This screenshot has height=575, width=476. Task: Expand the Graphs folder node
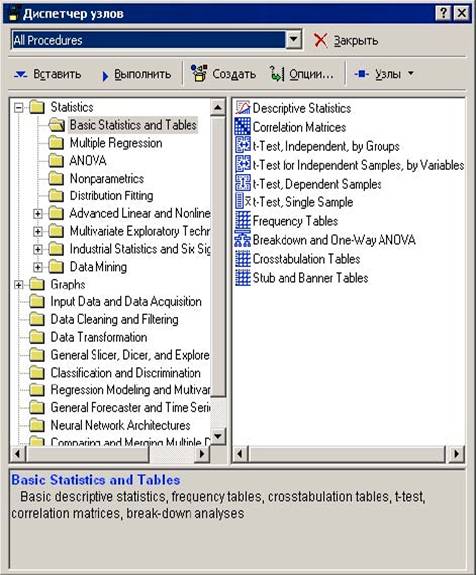click(x=18, y=285)
